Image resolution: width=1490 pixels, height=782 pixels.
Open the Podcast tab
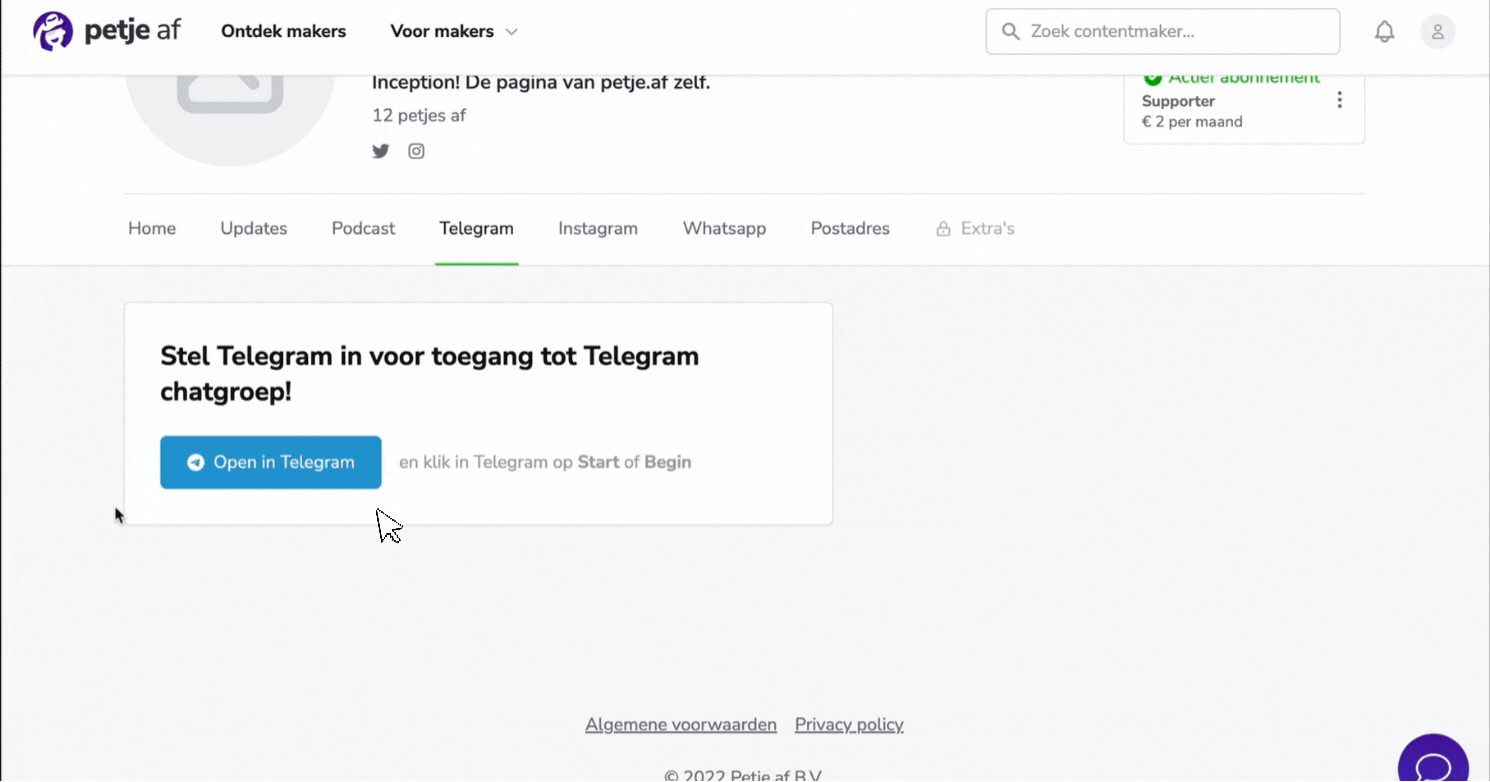tap(363, 229)
